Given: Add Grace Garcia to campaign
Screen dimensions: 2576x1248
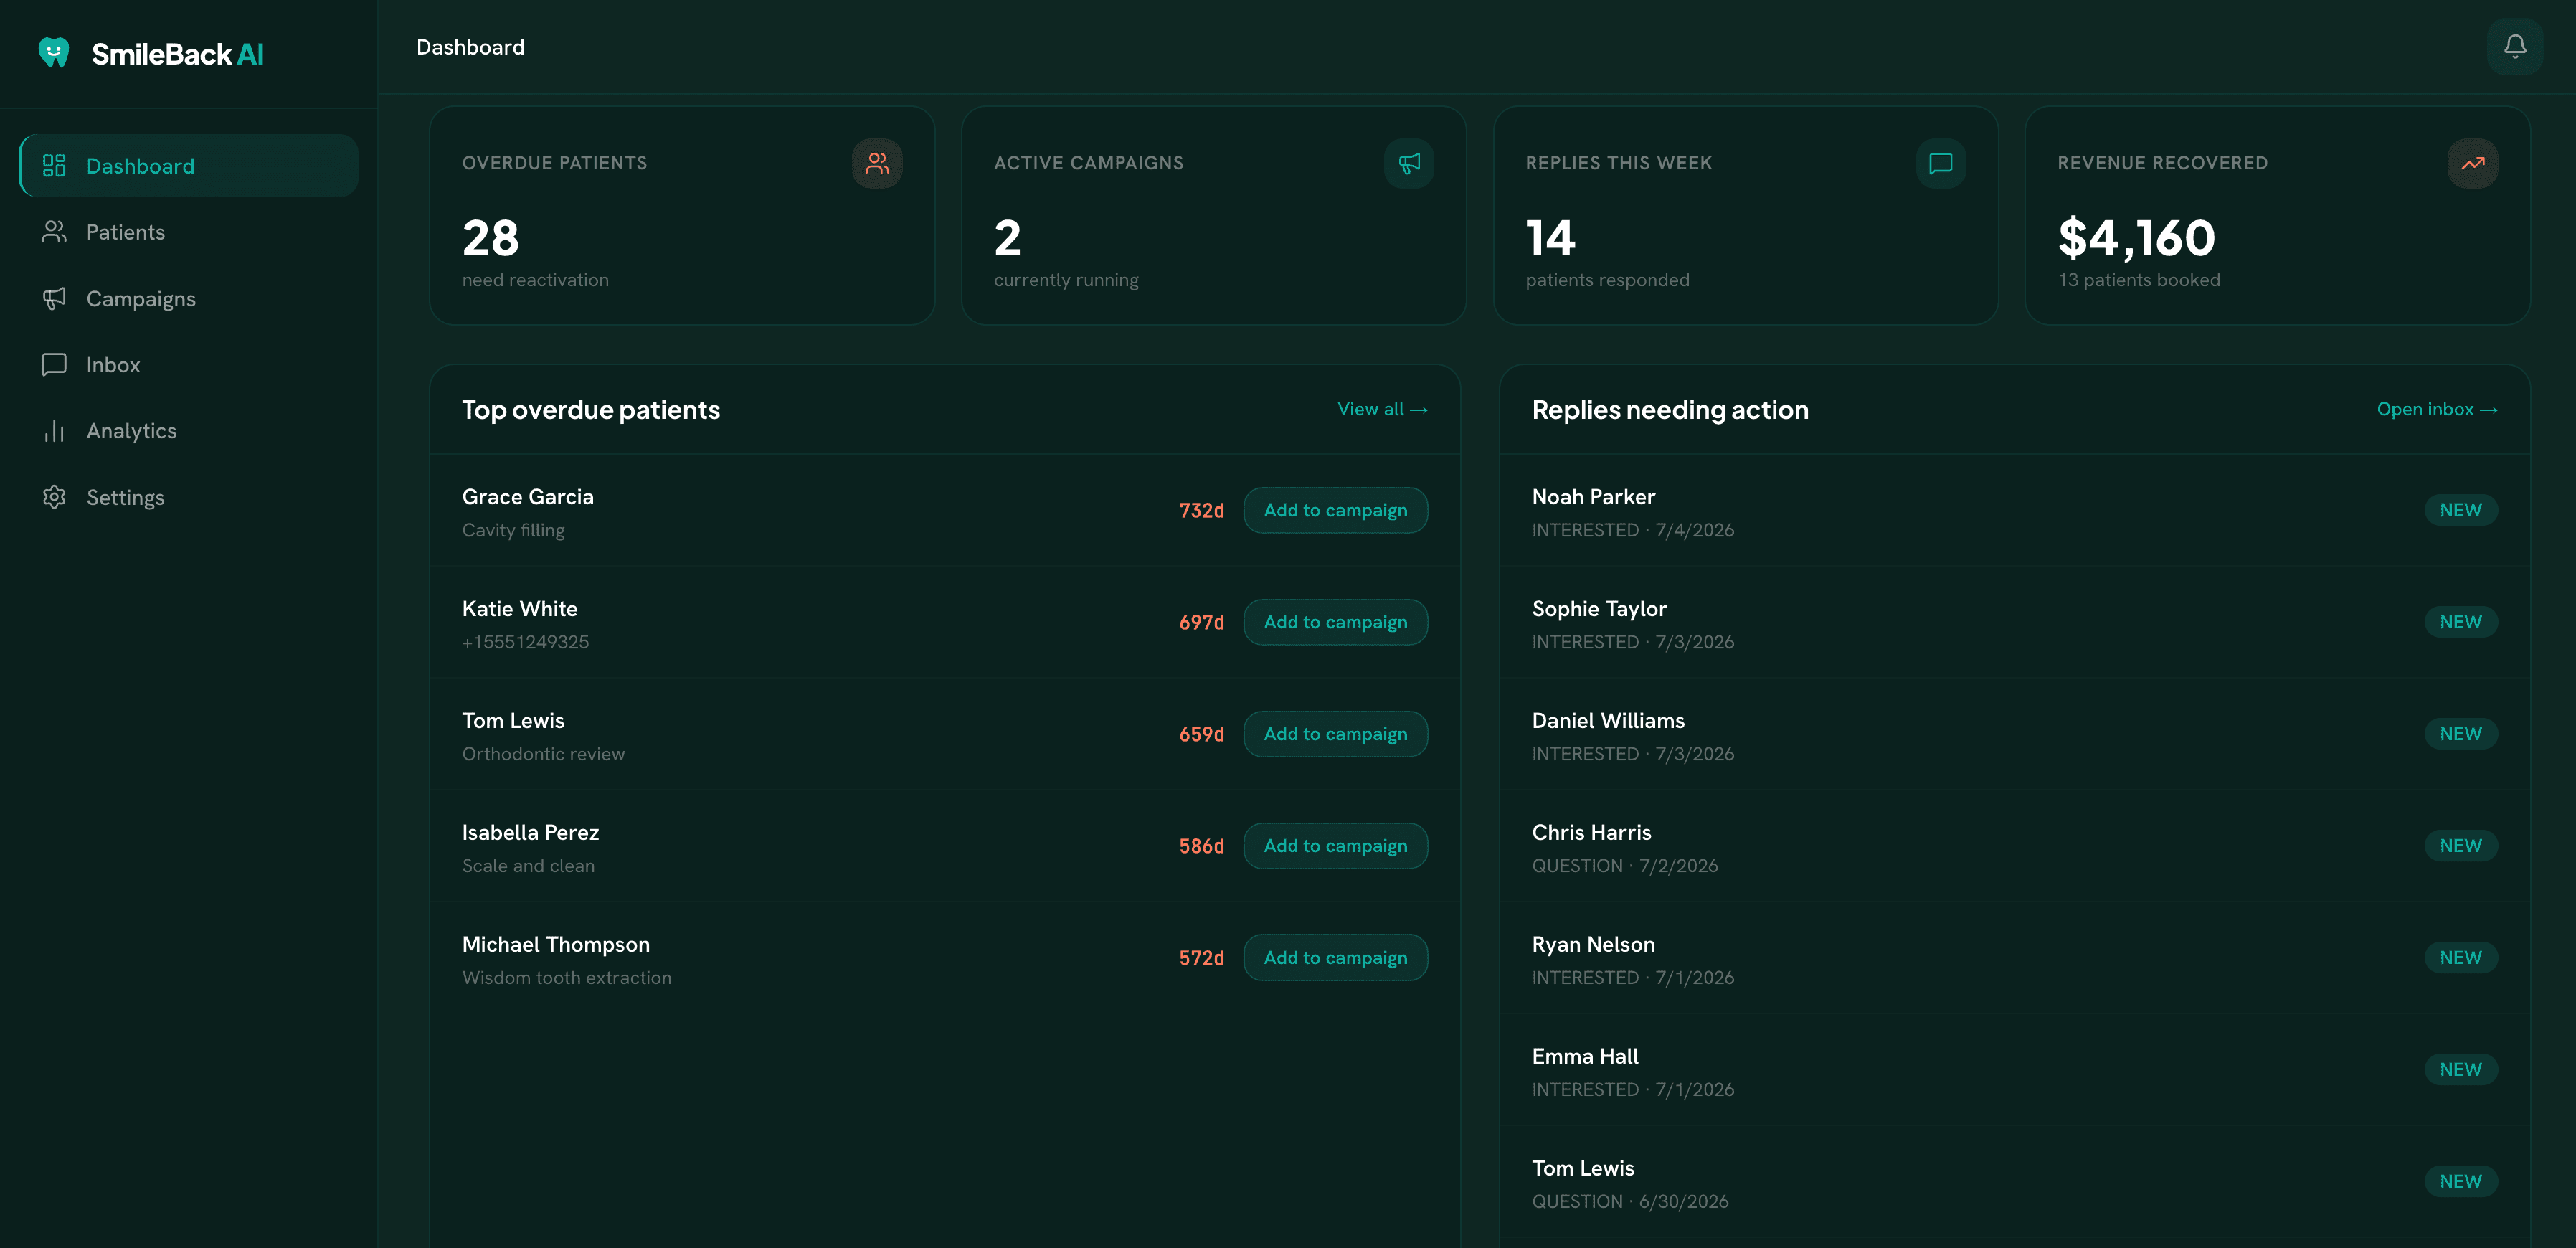Looking at the screenshot, I should pyautogui.click(x=1335, y=510).
